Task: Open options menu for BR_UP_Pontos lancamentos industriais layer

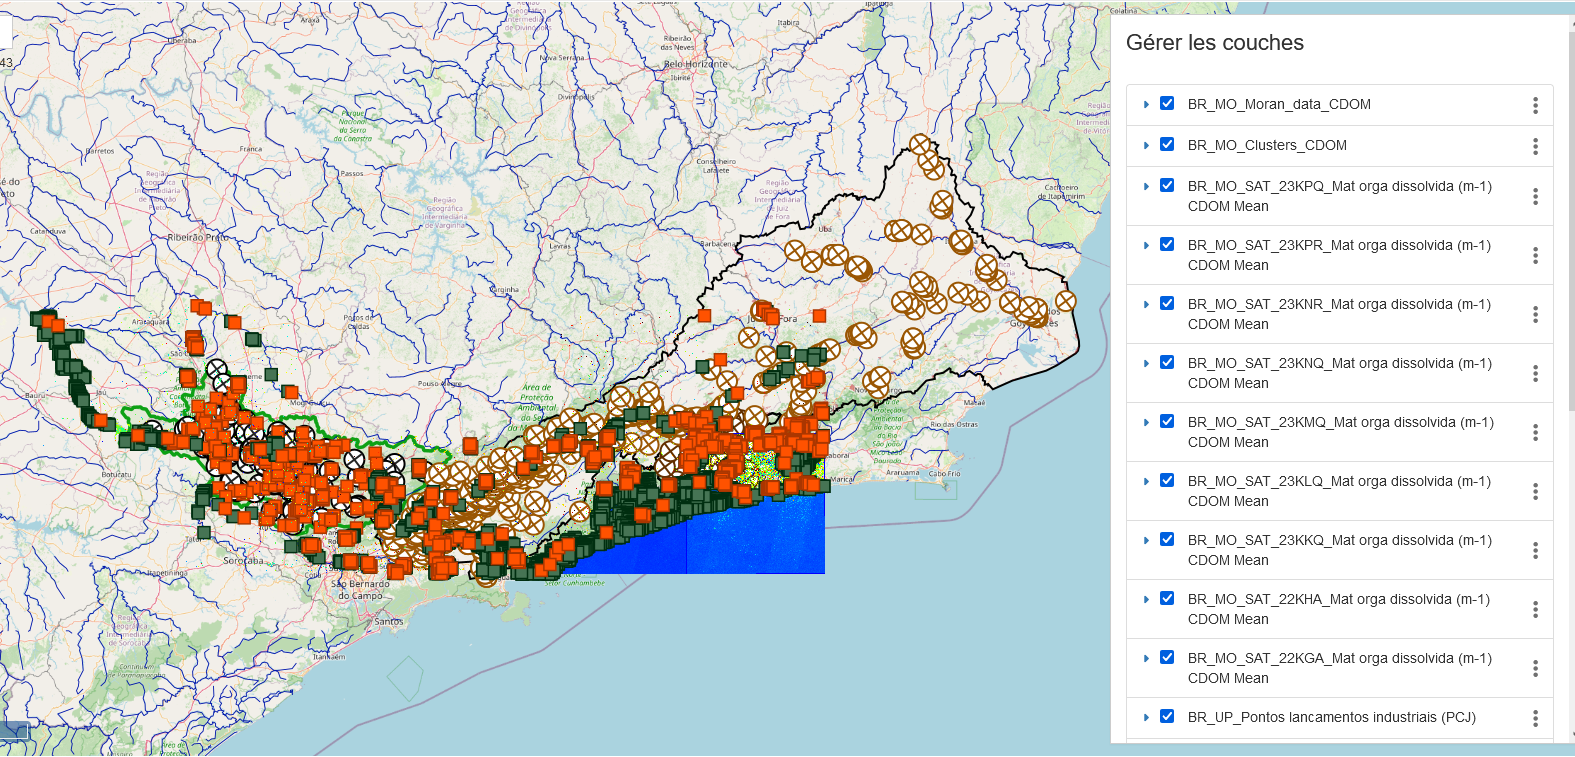Action: click(x=1535, y=718)
